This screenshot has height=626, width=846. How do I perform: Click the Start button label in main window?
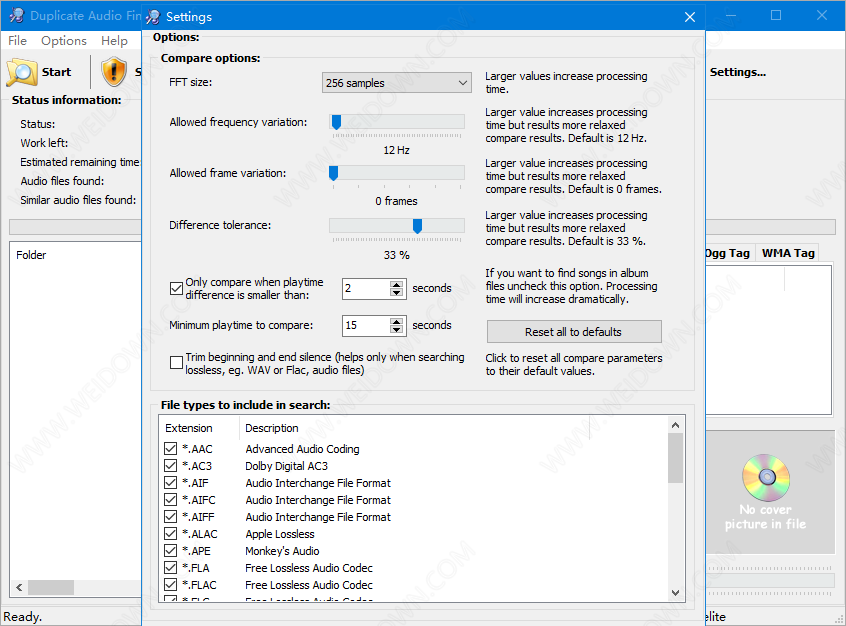pos(57,72)
